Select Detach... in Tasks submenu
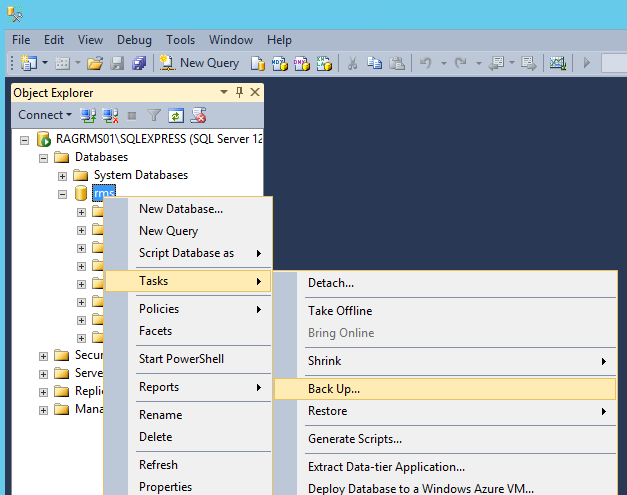The width and height of the screenshot is (627, 495). [445, 283]
